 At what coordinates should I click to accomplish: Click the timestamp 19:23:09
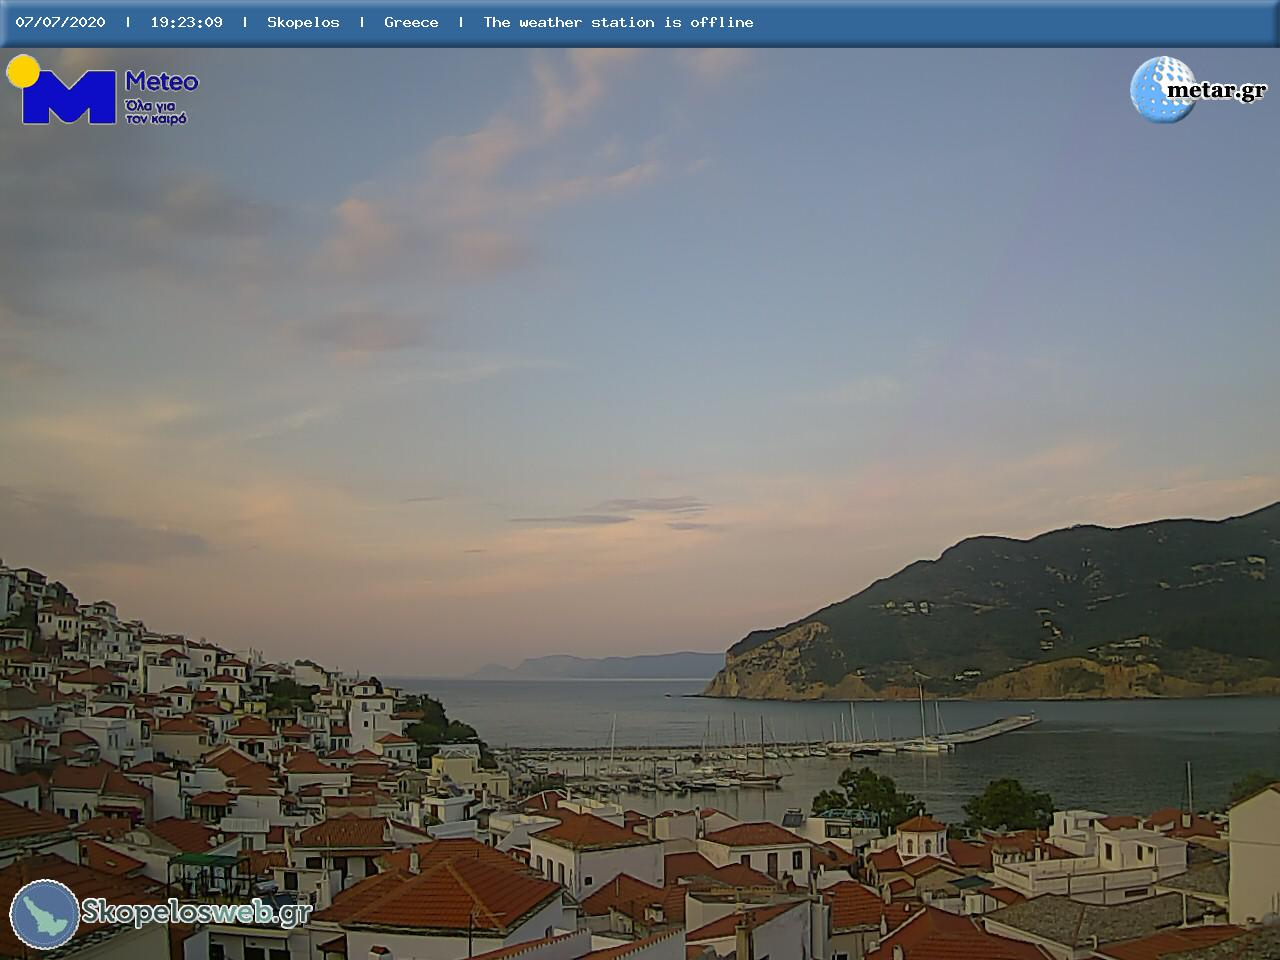pyautogui.click(x=186, y=22)
